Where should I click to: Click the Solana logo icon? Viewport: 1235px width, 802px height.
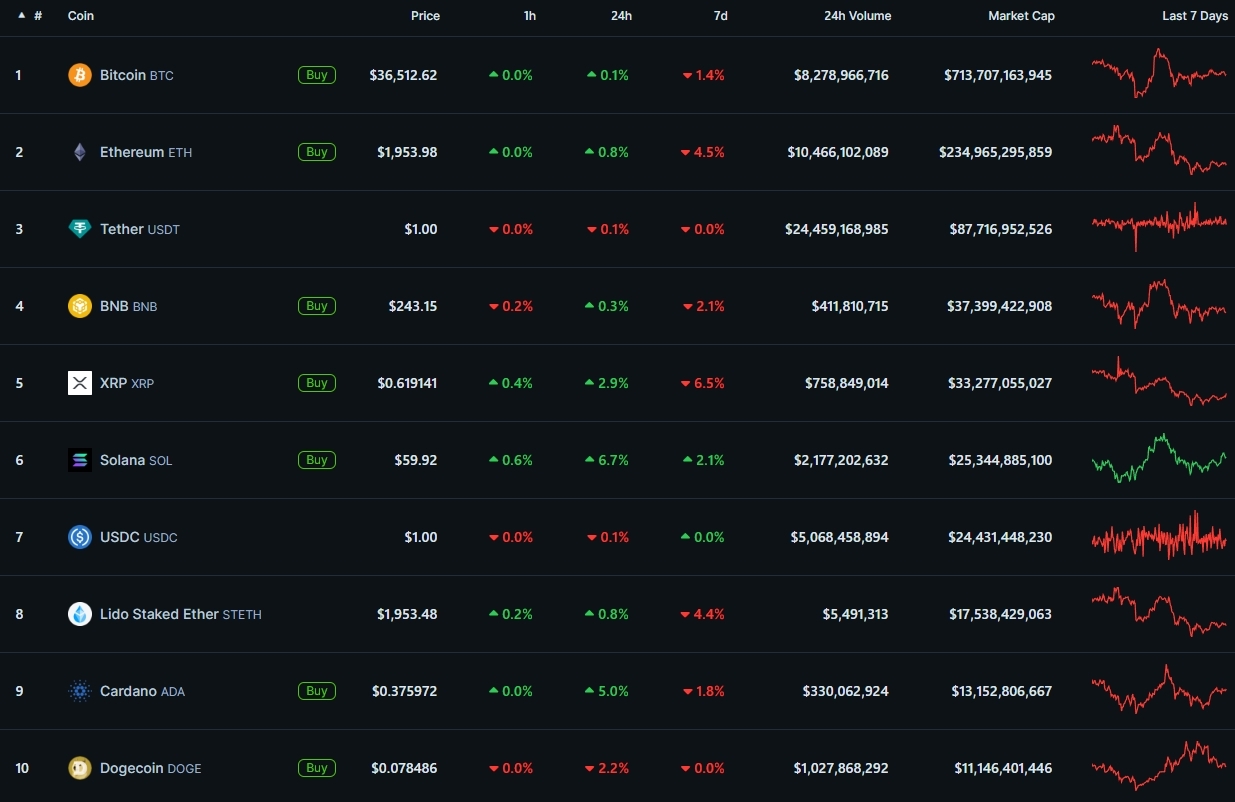click(80, 460)
